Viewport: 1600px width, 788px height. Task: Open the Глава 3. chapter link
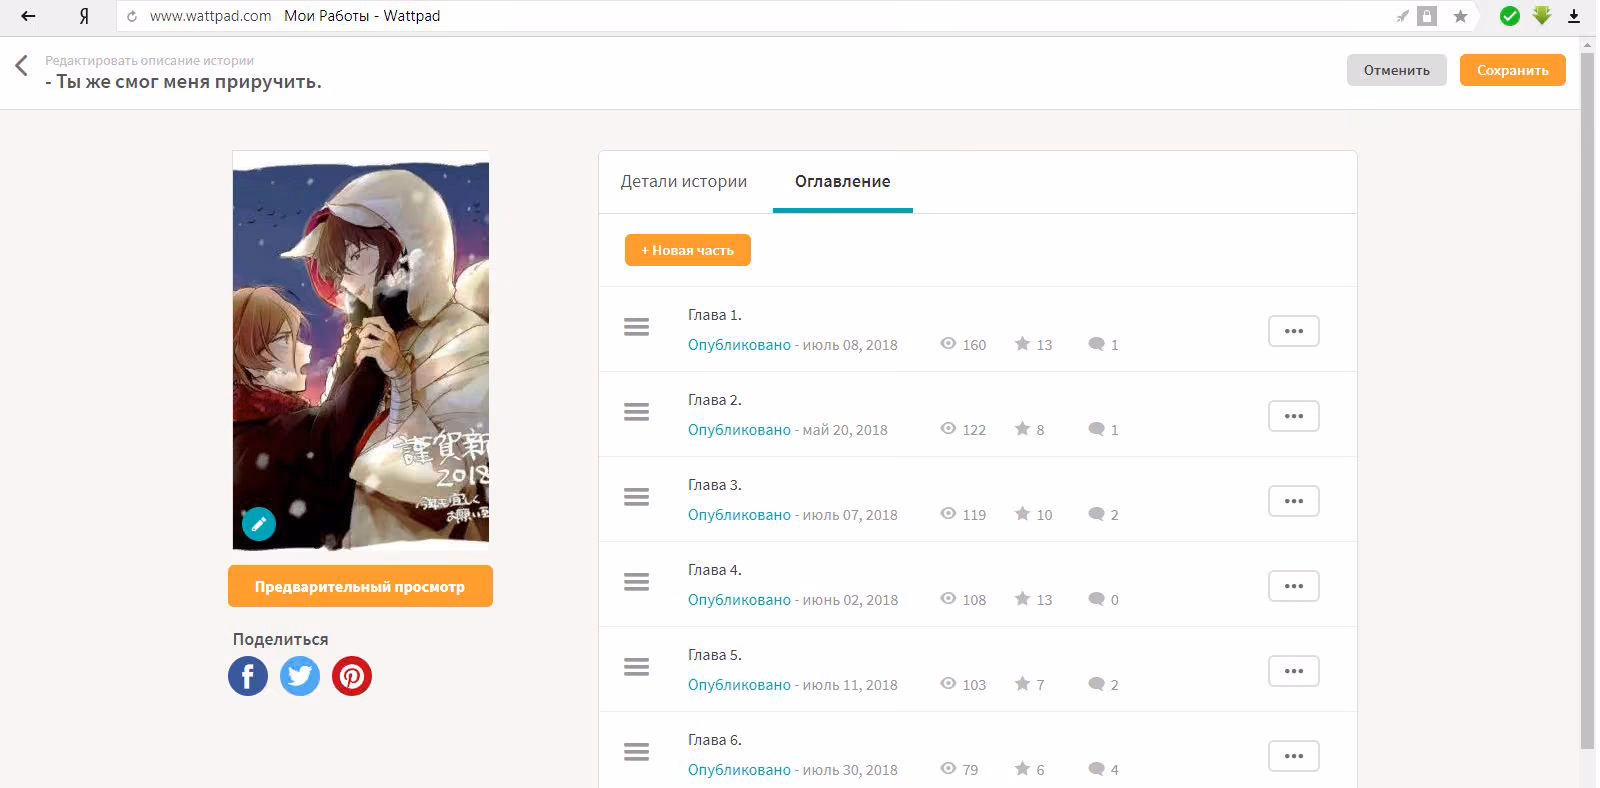[x=715, y=485]
